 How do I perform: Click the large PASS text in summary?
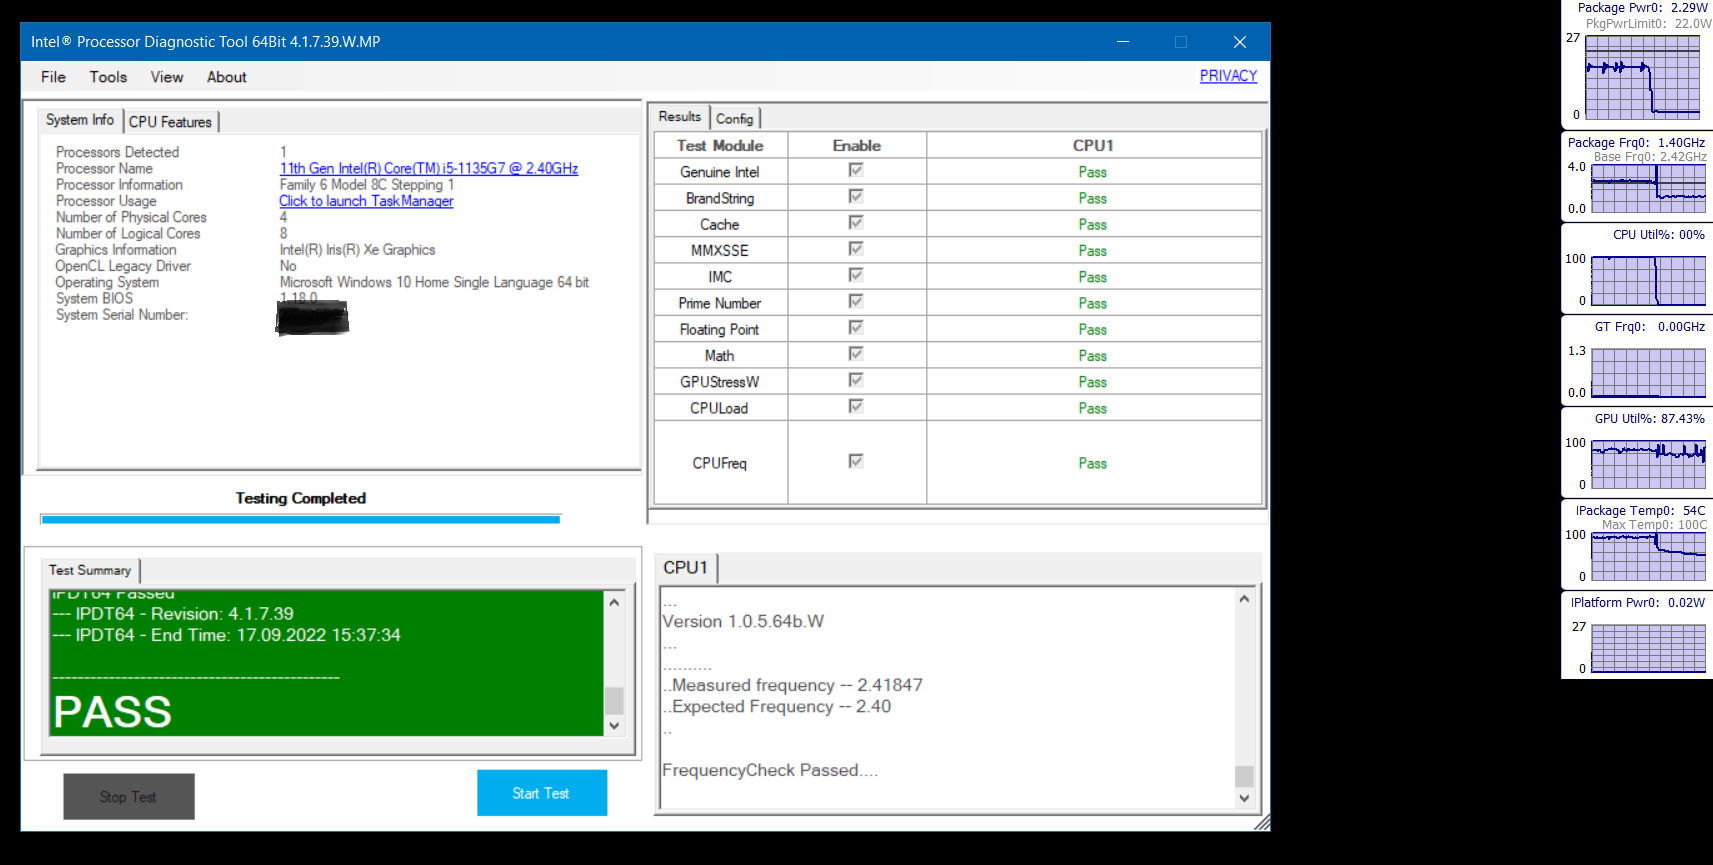pos(113,712)
